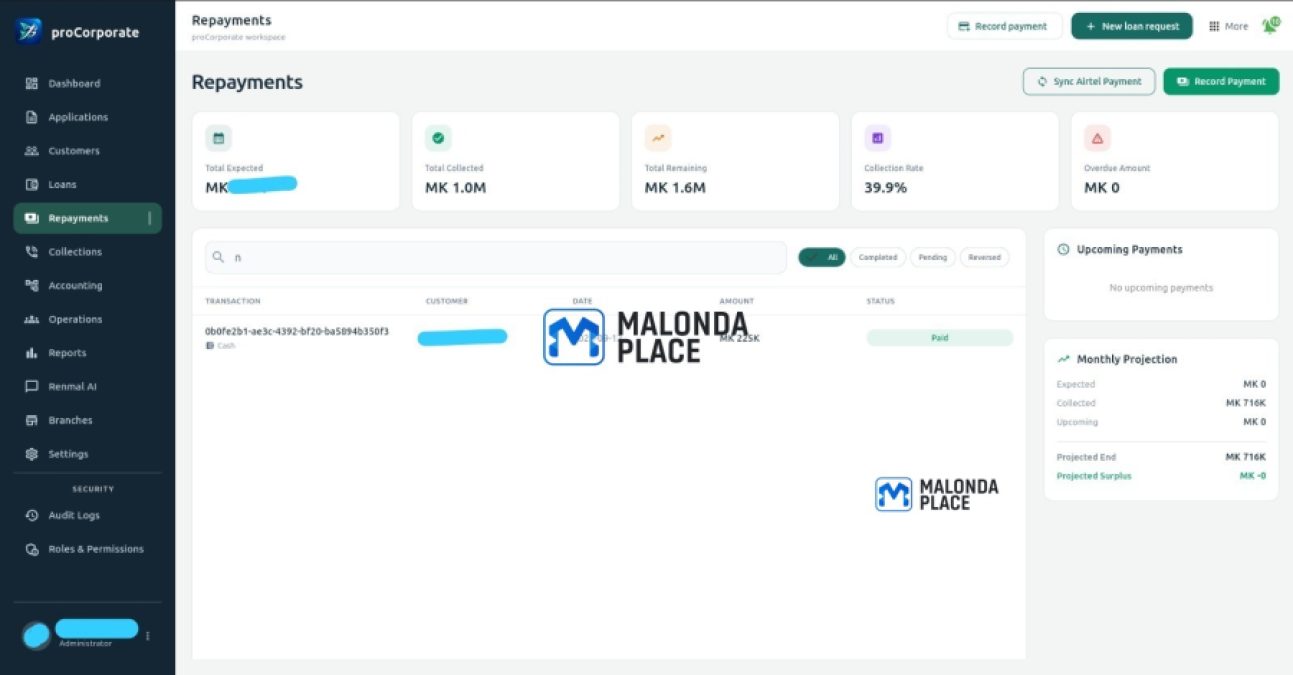
Task: Click the Collection Rate chart icon
Action: click(878, 138)
